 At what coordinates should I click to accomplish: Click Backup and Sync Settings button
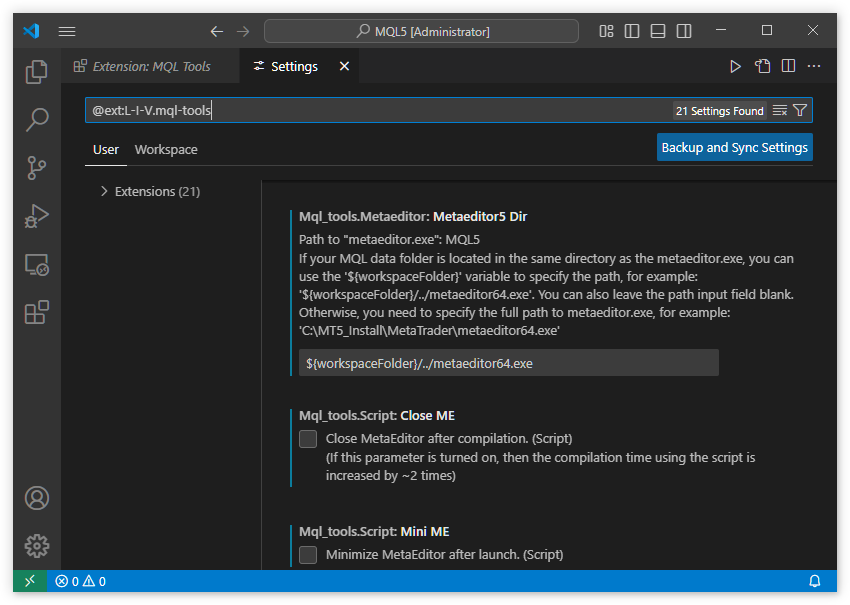click(x=735, y=147)
